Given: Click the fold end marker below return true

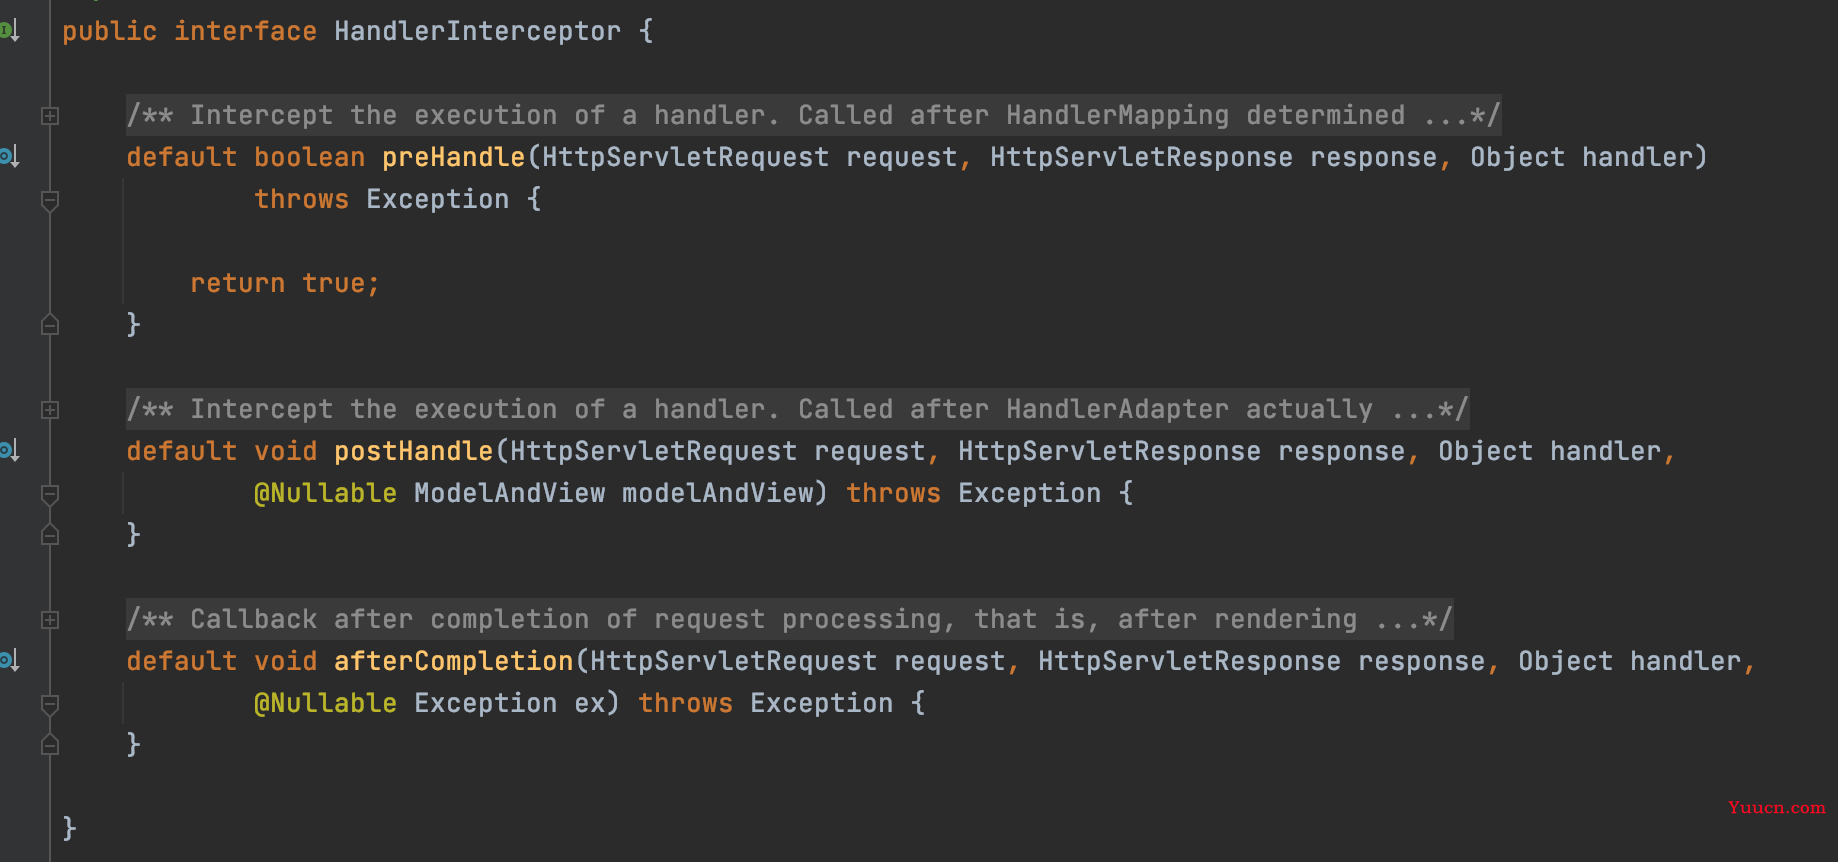Looking at the screenshot, I should (x=50, y=325).
